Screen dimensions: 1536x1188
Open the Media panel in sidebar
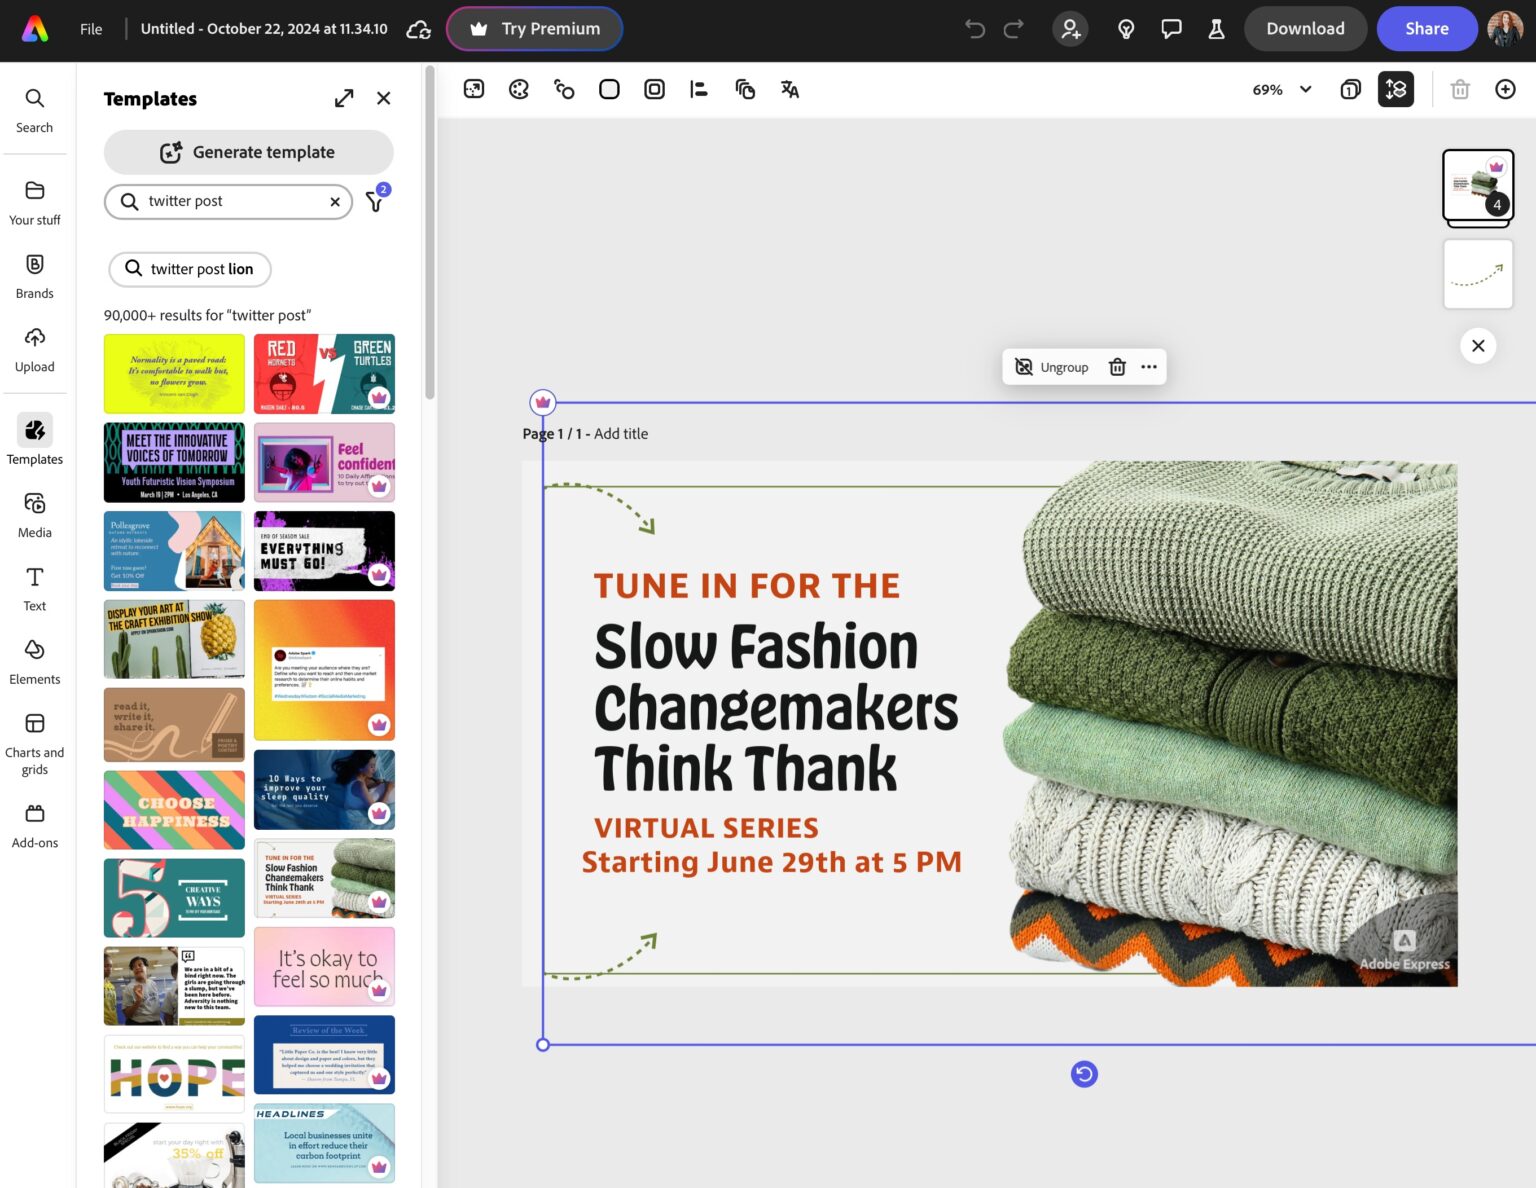pyautogui.click(x=35, y=514)
